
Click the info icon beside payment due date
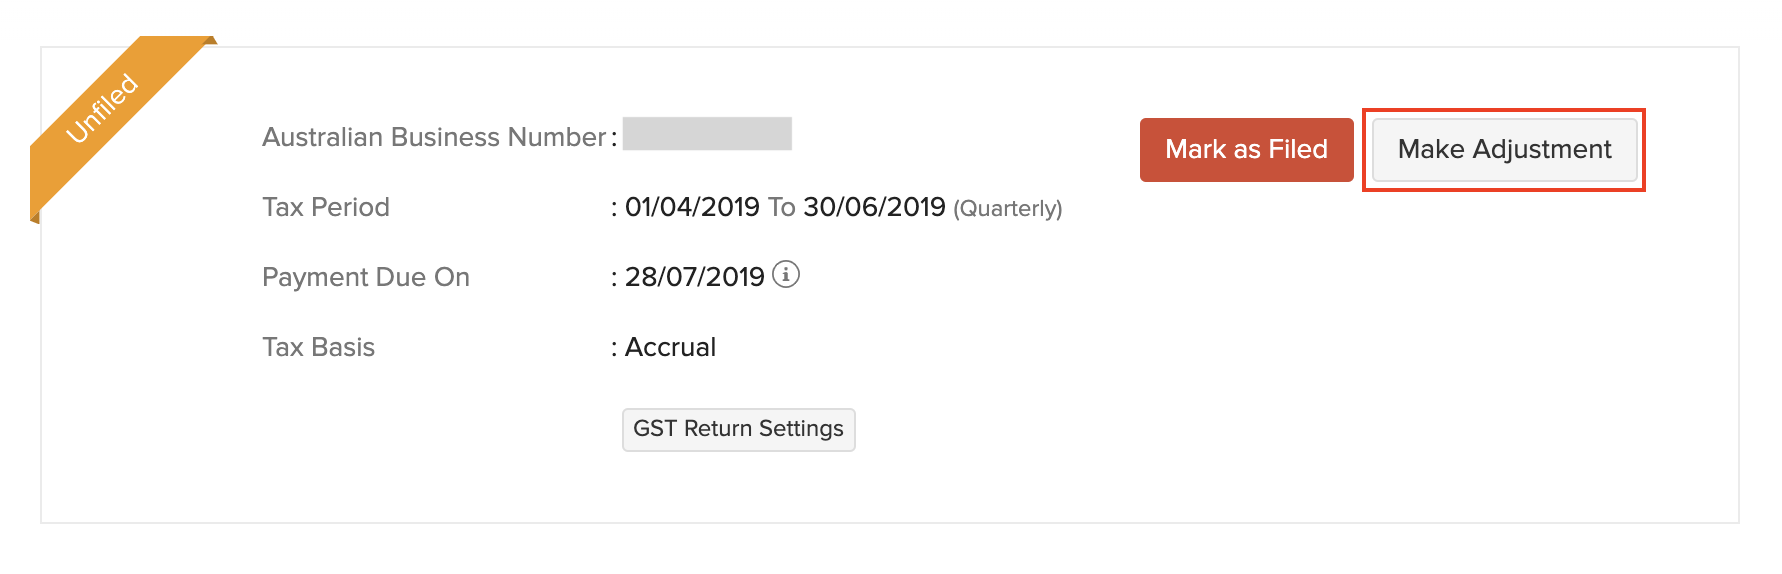786,274
